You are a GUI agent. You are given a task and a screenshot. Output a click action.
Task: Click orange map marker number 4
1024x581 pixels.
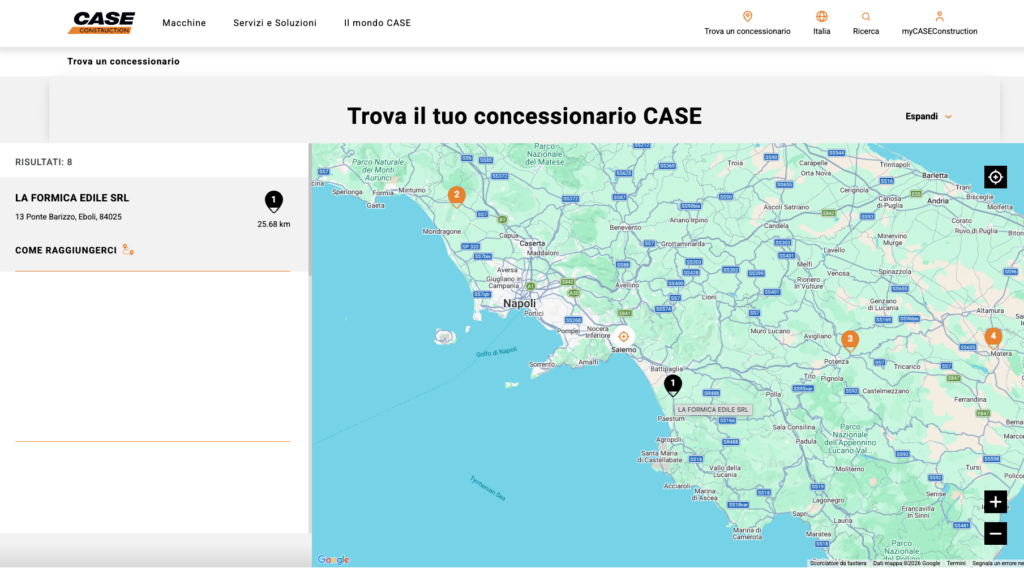(x=993, y=338)
